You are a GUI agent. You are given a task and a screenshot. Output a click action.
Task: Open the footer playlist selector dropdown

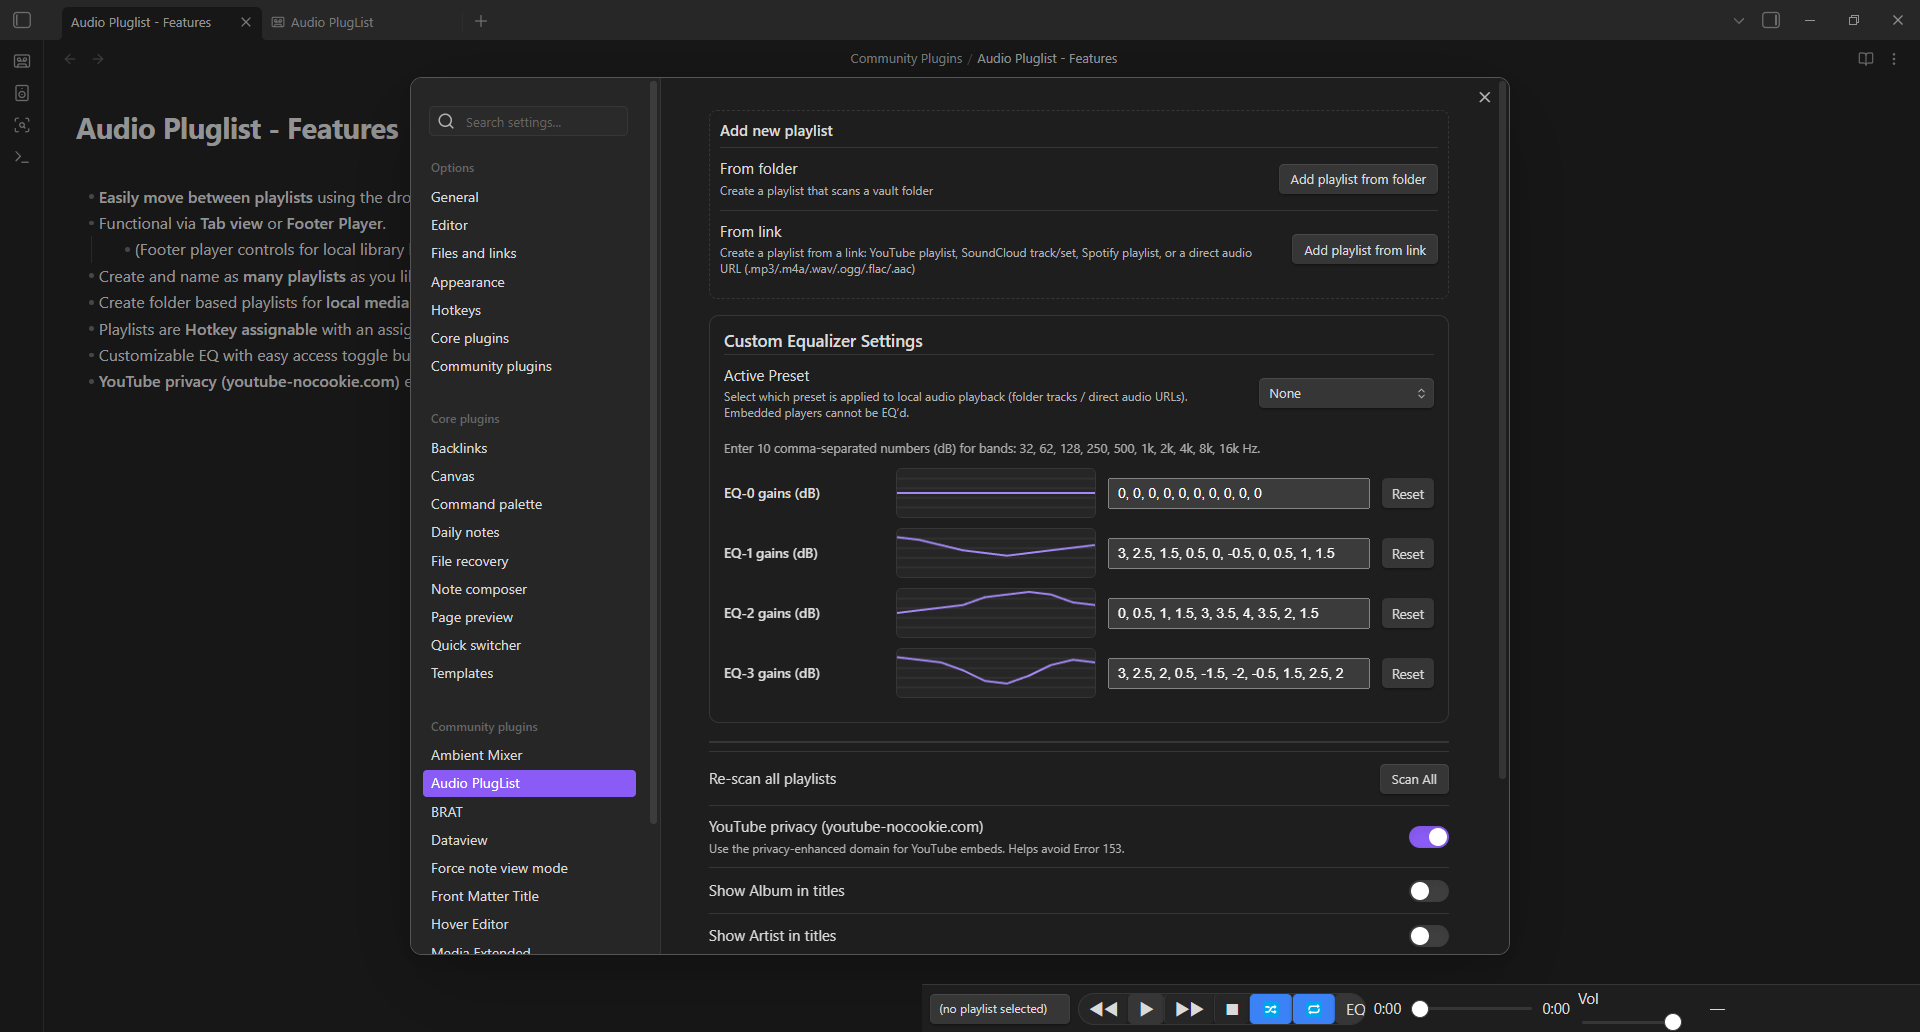(999, 1009)
